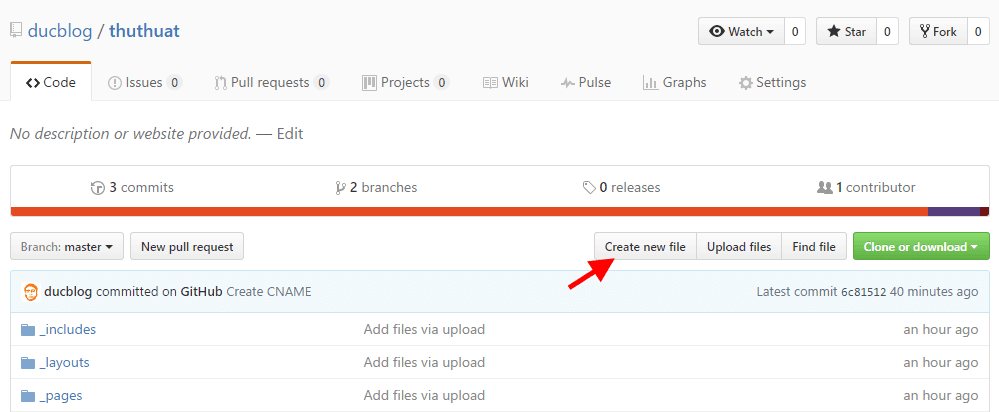This screenshot has width=999, height=412.
Task: Click the ducblog user avatar icon
Action: click(31, 292)
